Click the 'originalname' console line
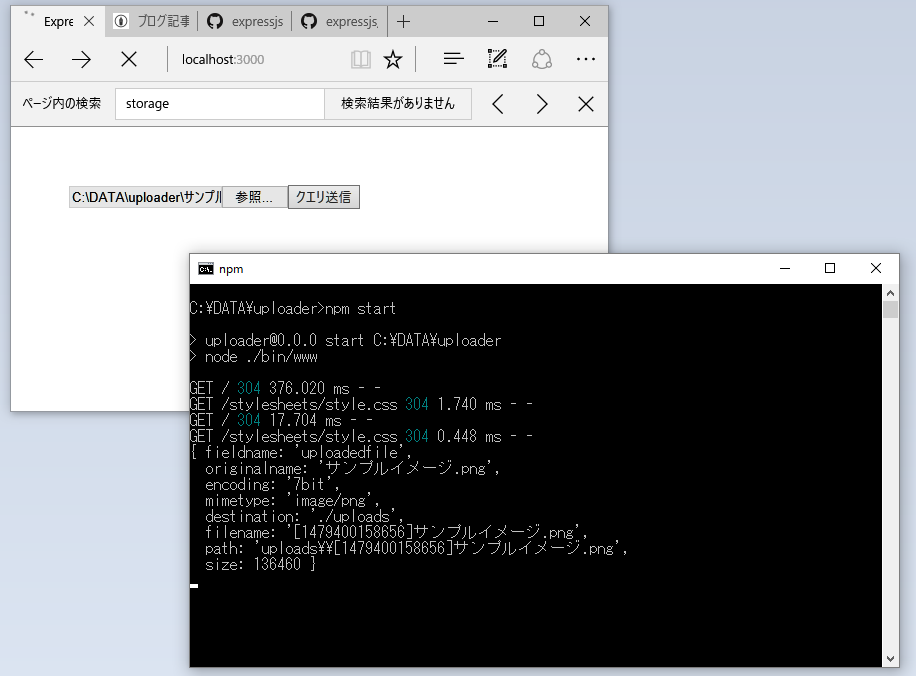Viewport: 916px width, 676px height. (x=352, y=468)
